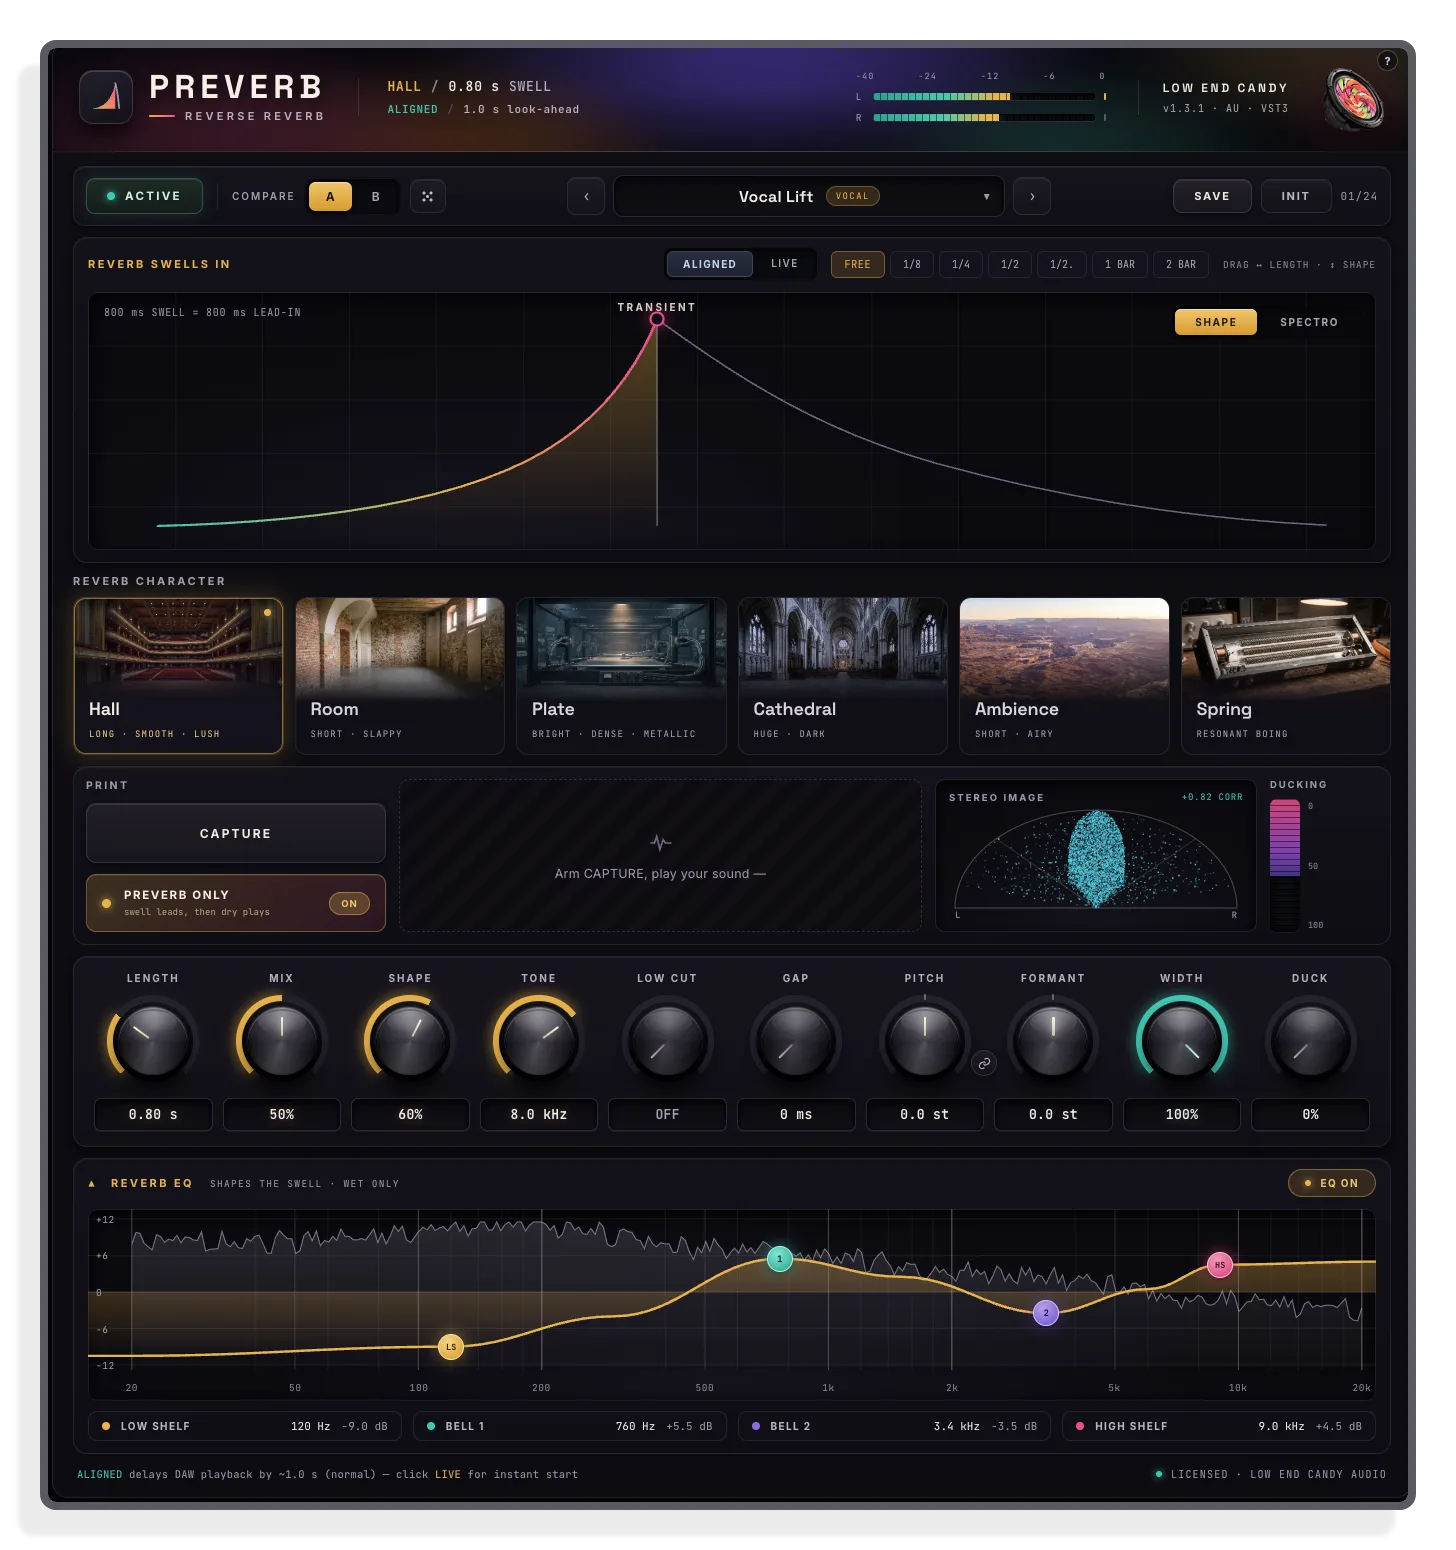Collapse the Reverb EQ section triangle
Image resolution: width=1456 pixels, height=1550 pixels.
[92, 1184]
